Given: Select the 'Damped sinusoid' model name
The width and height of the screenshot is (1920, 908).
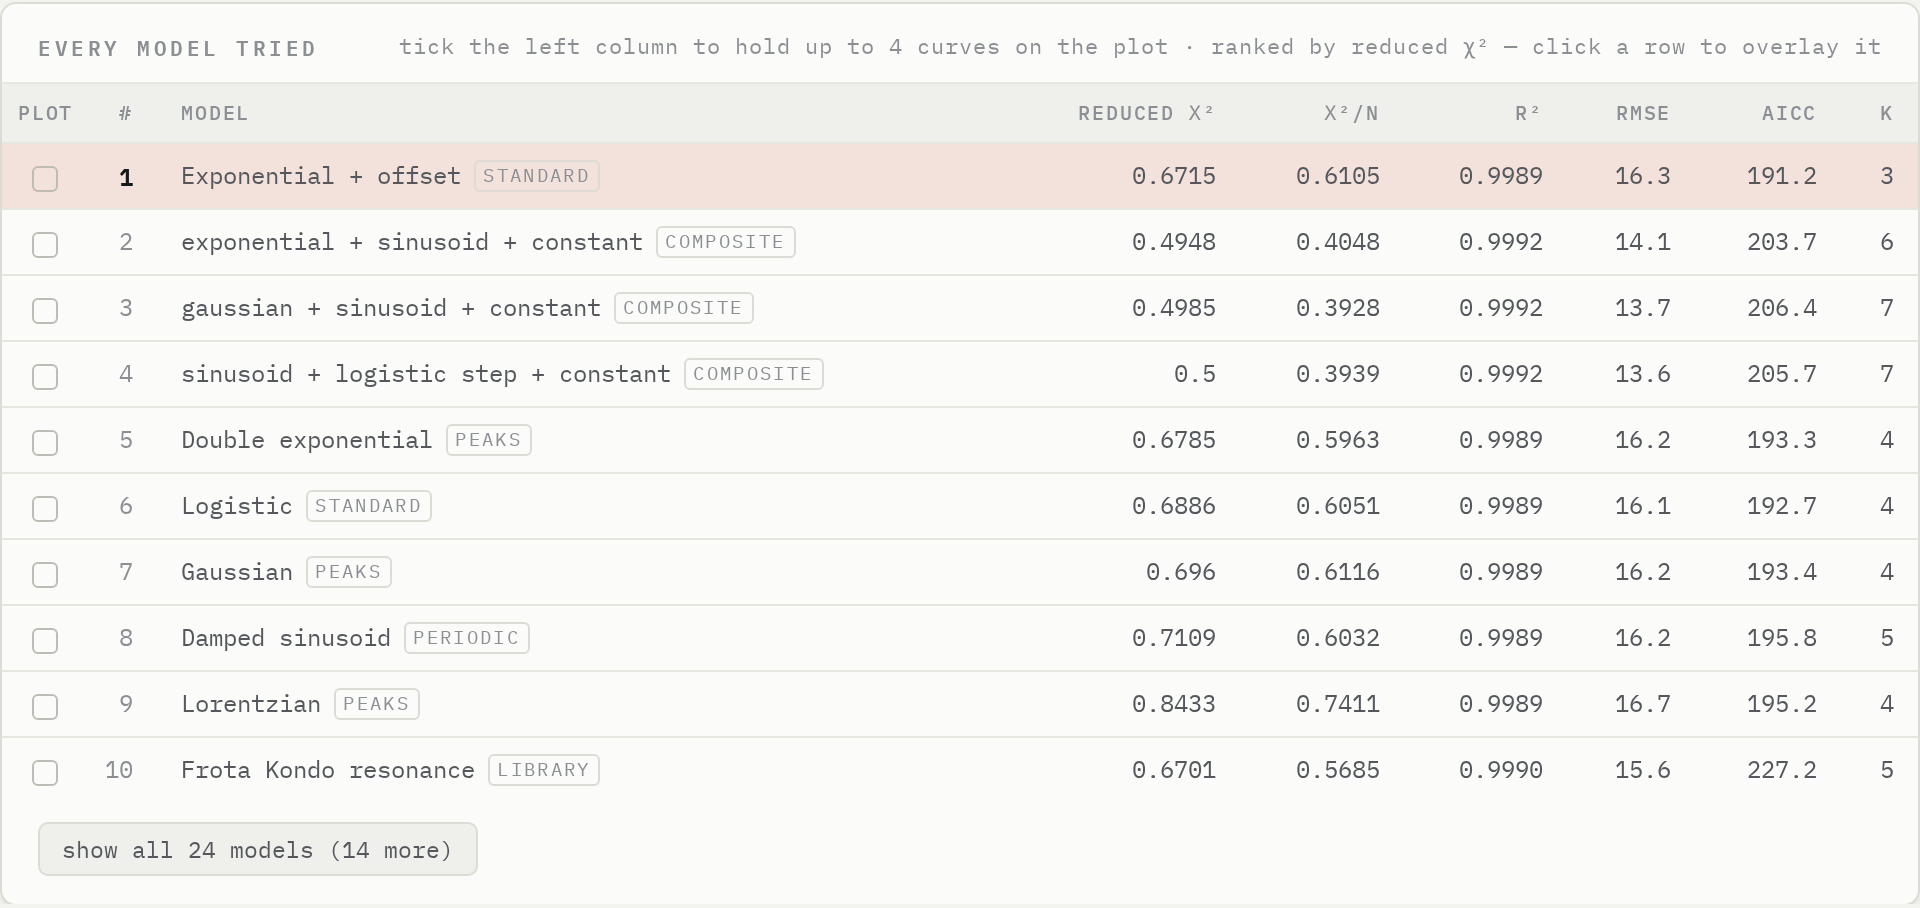Looking at the screenshot, I should (x=286, y=638).
